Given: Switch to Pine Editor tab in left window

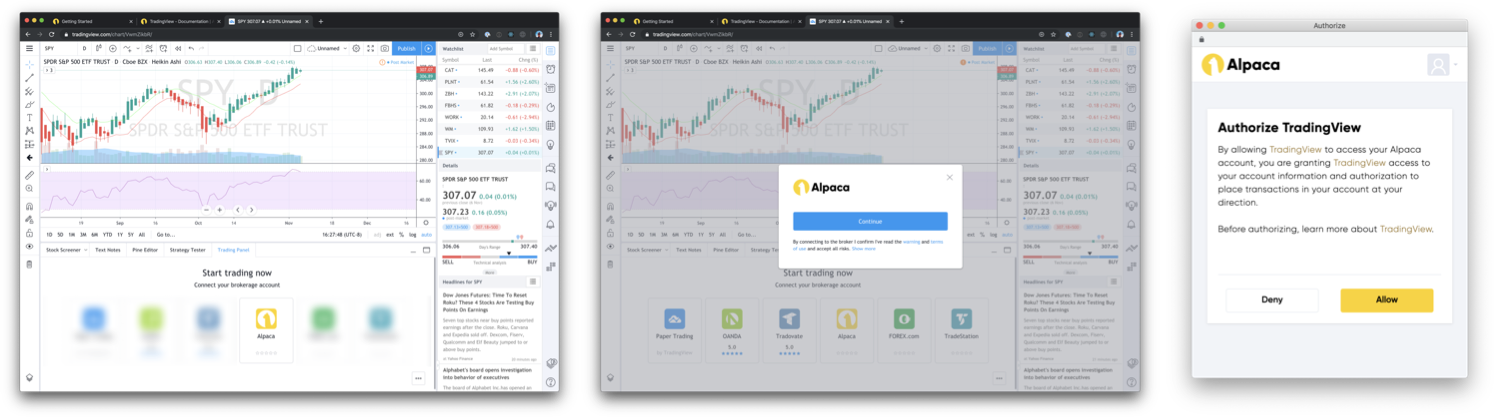Looking at the screenshot, I should click(x=145, y=250).
